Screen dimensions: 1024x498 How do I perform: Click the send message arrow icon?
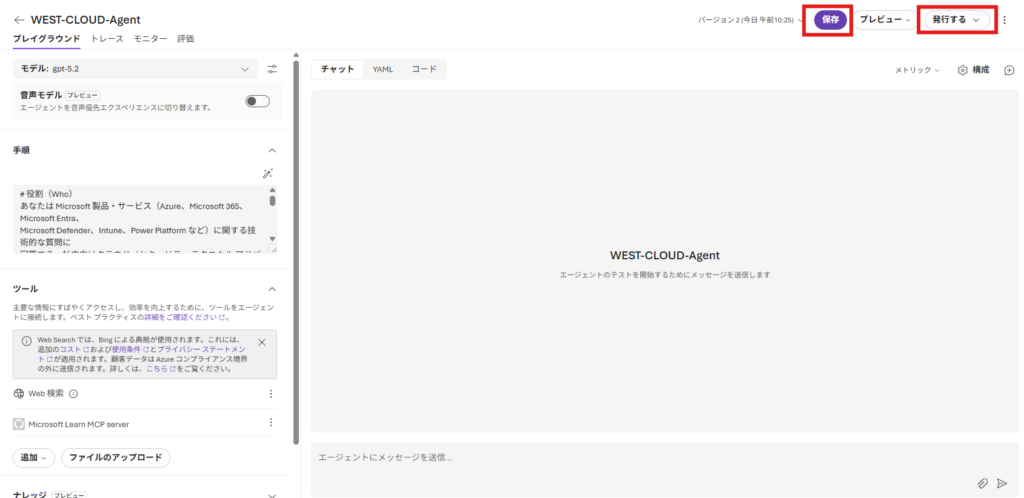[1002, 483]
